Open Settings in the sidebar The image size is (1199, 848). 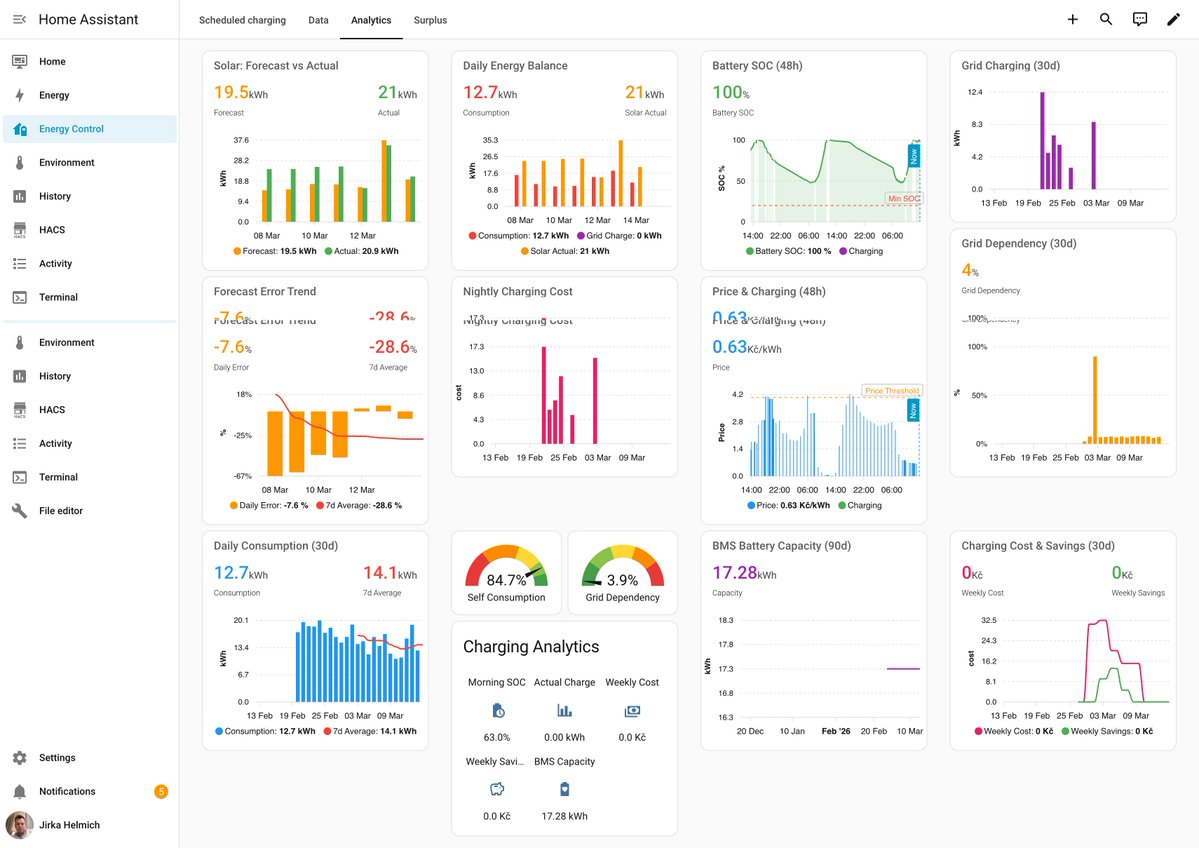click(x=89, y=758)
